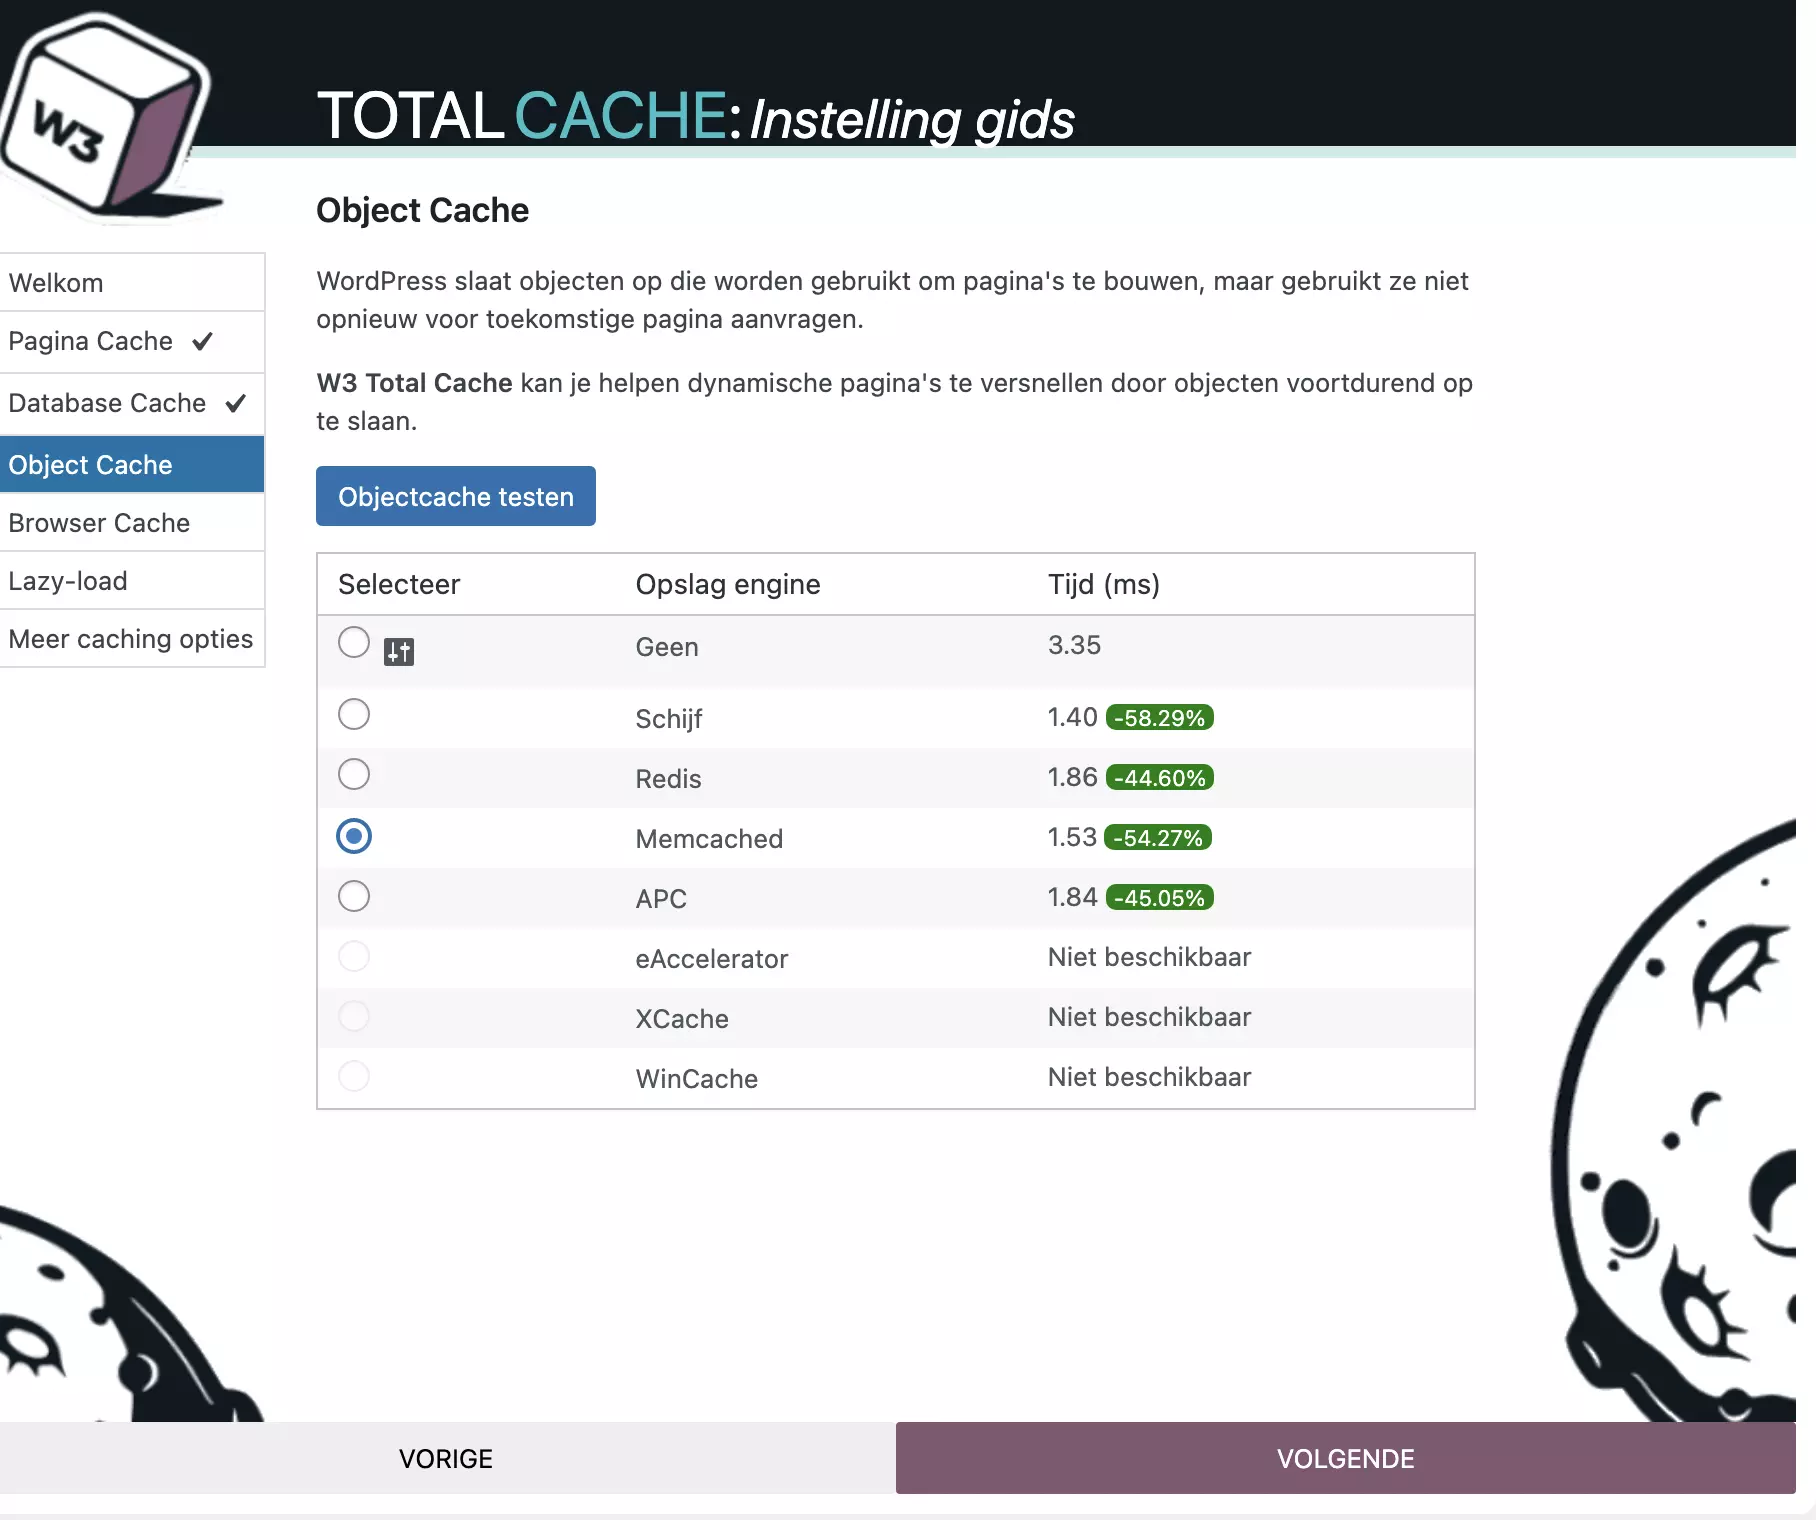Click the Geen engine label
Viewport: 1816px width, 1520px height.
[667, 647]
